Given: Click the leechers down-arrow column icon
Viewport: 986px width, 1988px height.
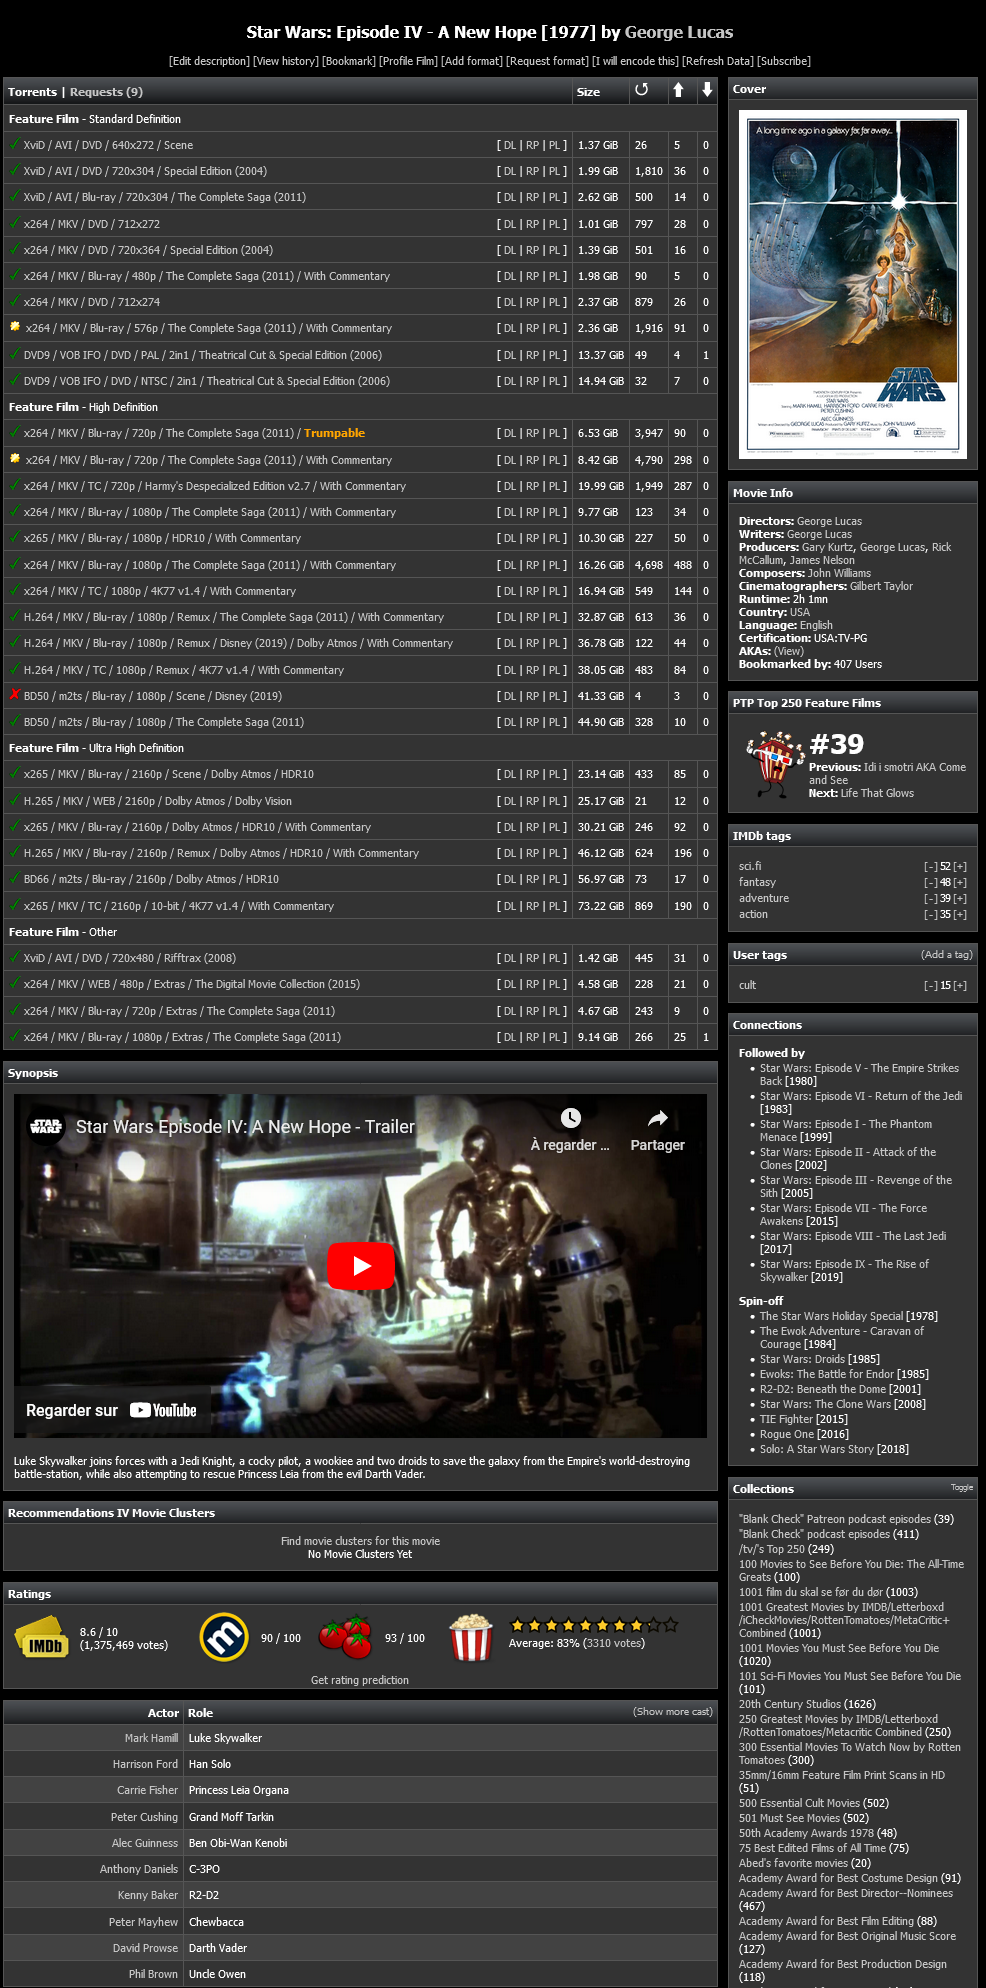Looking at the screenshot, I should click(x=707, y=90).
